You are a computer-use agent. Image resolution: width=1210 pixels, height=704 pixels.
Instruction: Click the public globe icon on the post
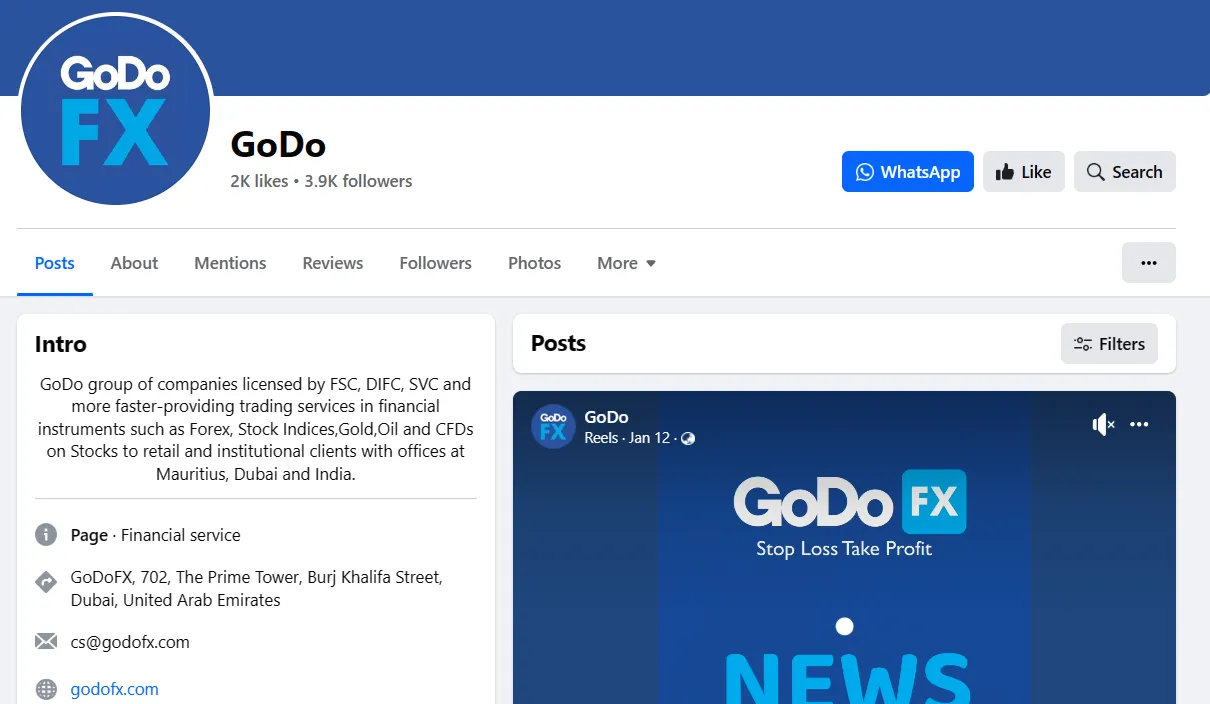click(x=688, y=438)
